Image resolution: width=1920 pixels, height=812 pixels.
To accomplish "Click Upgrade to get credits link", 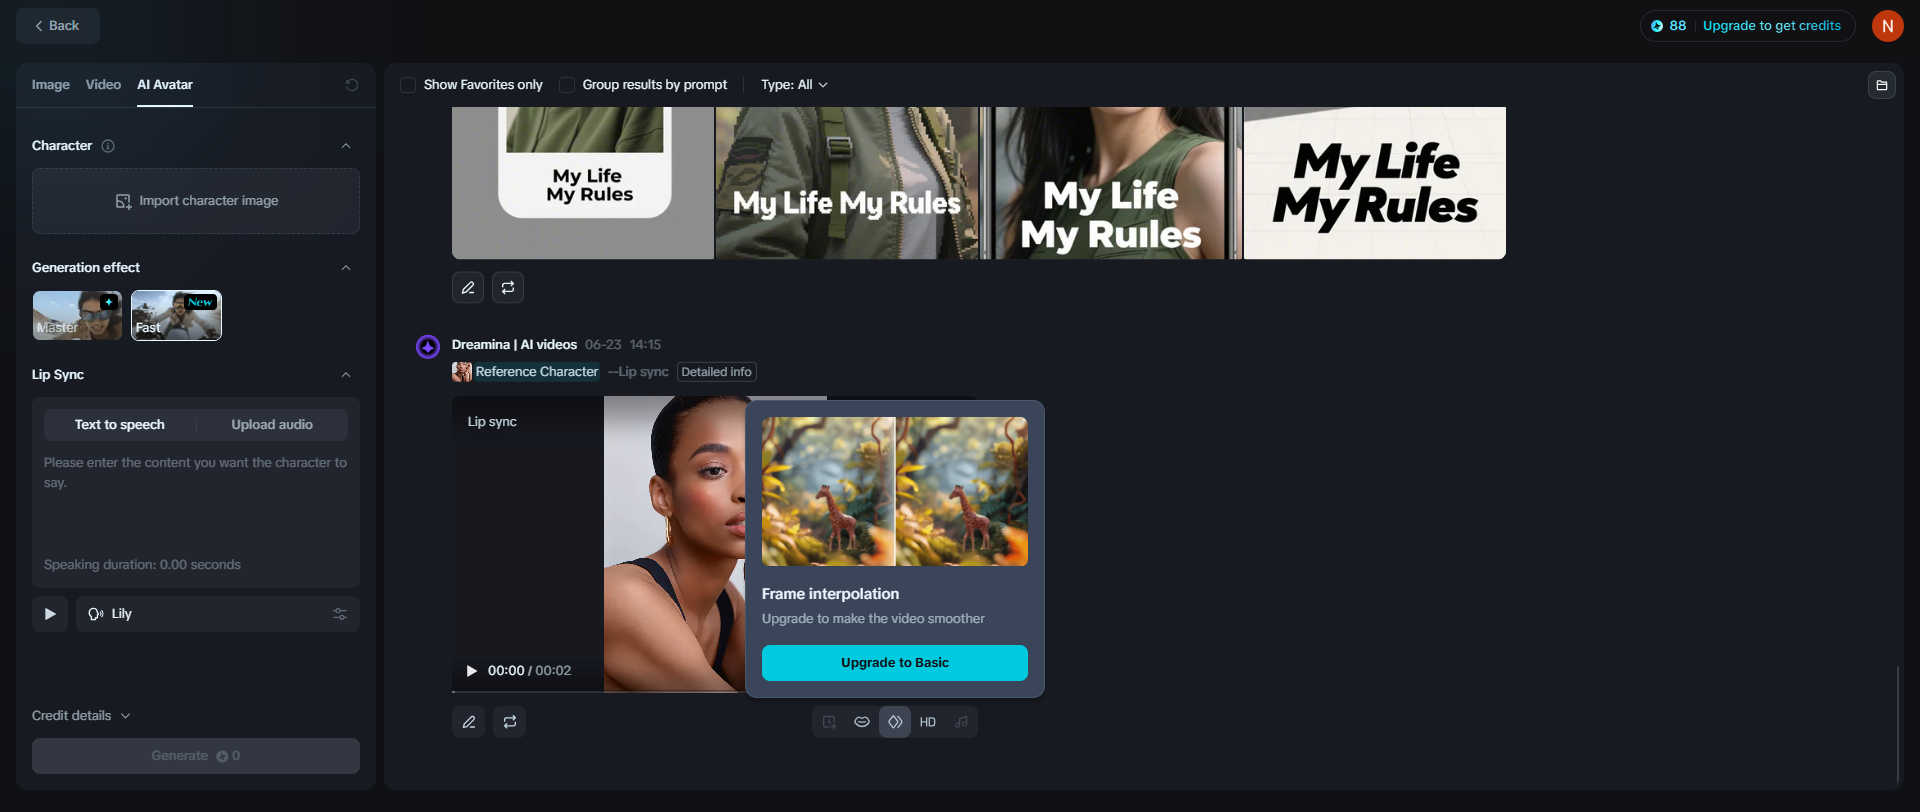I will (1772, 26).
